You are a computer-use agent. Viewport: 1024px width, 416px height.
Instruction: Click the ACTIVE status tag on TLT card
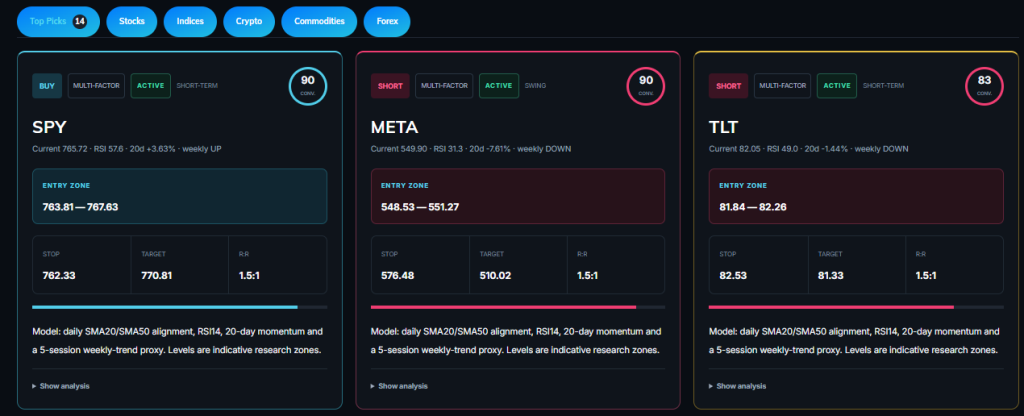837,86
